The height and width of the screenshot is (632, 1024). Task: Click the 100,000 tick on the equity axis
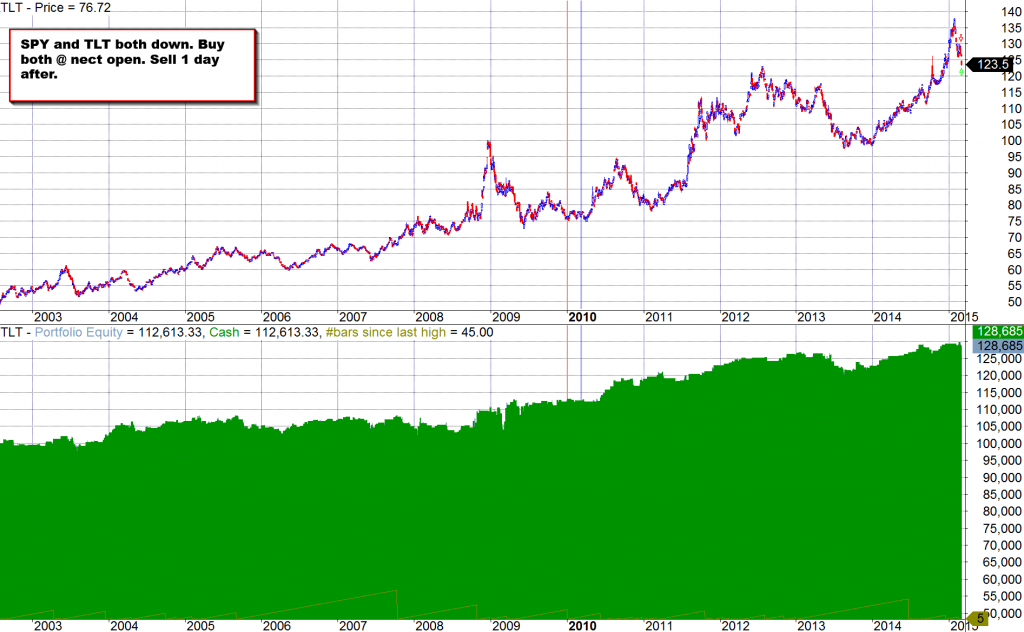[x=1000, y=444]
